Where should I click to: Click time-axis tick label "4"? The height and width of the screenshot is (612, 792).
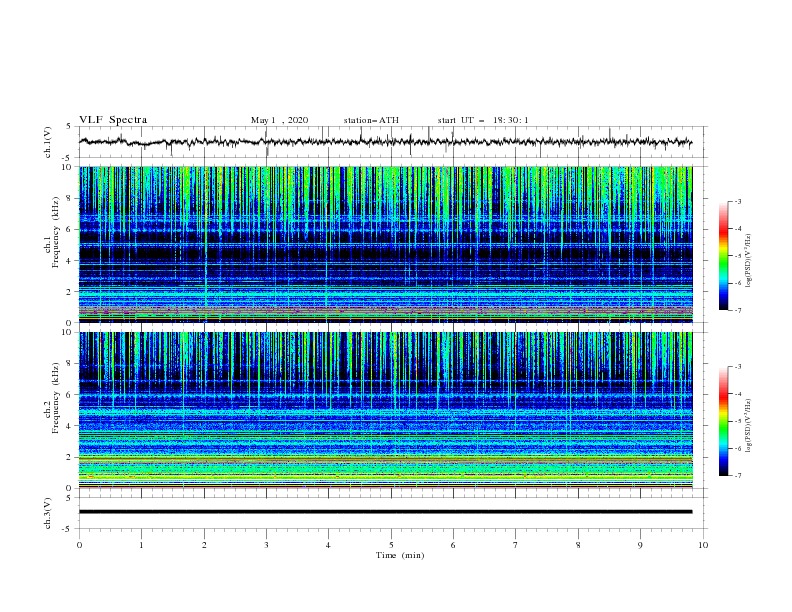[x=329, y=545]
